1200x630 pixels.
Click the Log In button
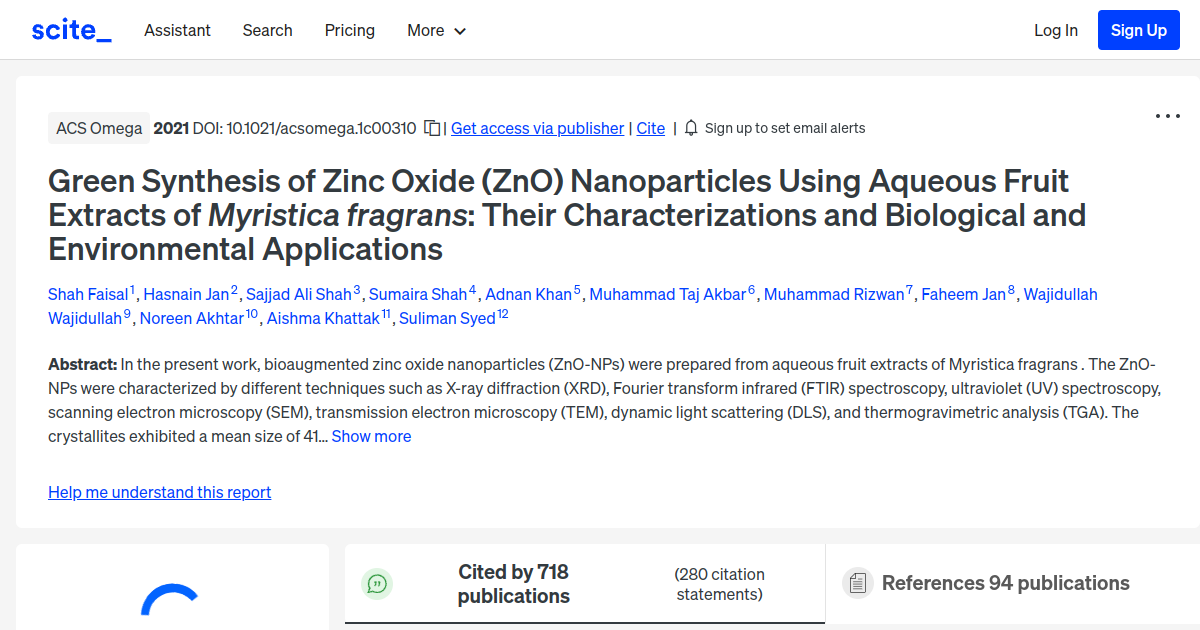[1056, 30]
